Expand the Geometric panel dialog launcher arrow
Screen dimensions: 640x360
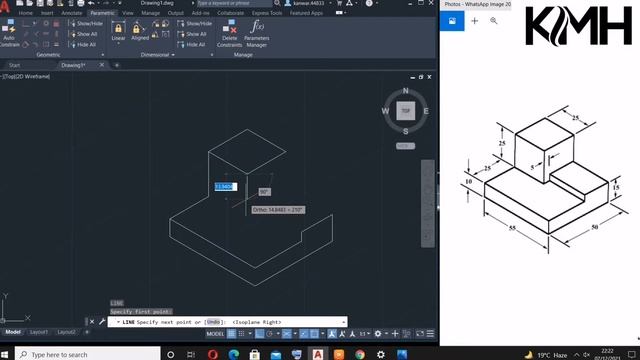[x=102, y=55]
